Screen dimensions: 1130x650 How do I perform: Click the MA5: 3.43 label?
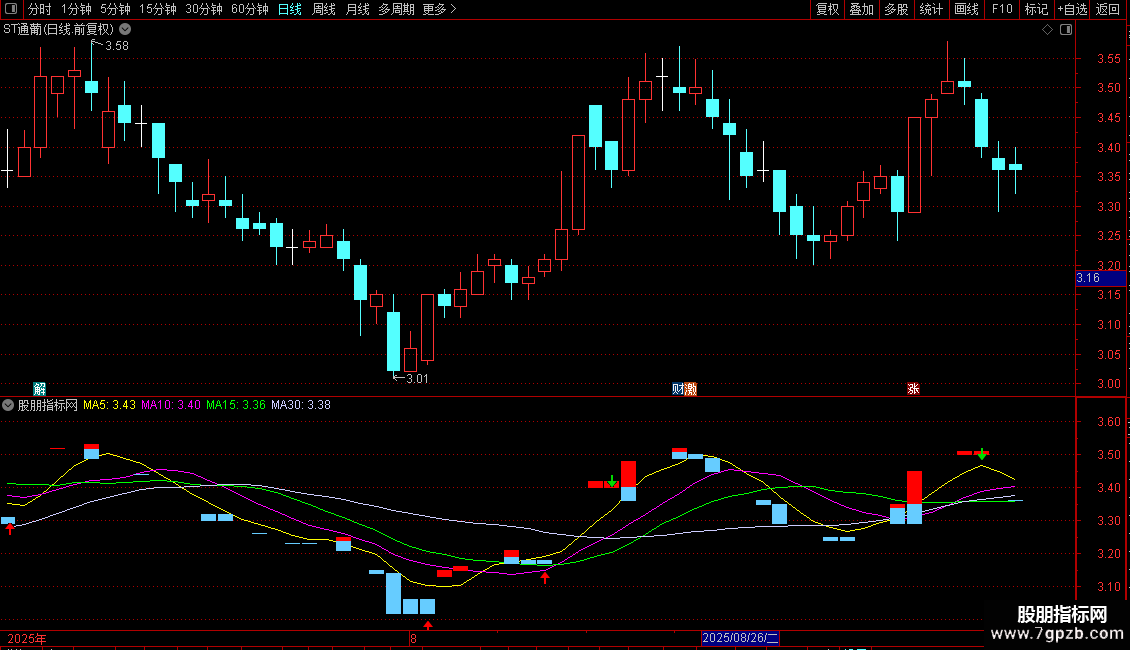coord(109,405)
